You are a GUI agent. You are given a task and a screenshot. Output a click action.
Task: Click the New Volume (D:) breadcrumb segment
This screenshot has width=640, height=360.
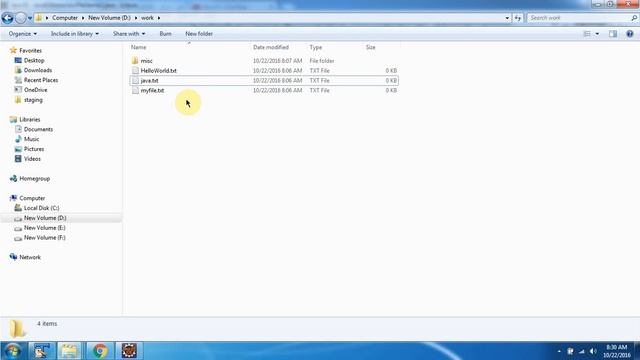click(x=109, y=18)
